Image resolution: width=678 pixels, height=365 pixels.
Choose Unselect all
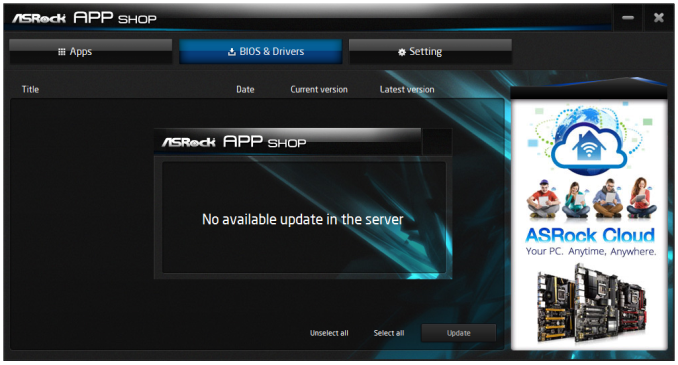tap(329, 333)
